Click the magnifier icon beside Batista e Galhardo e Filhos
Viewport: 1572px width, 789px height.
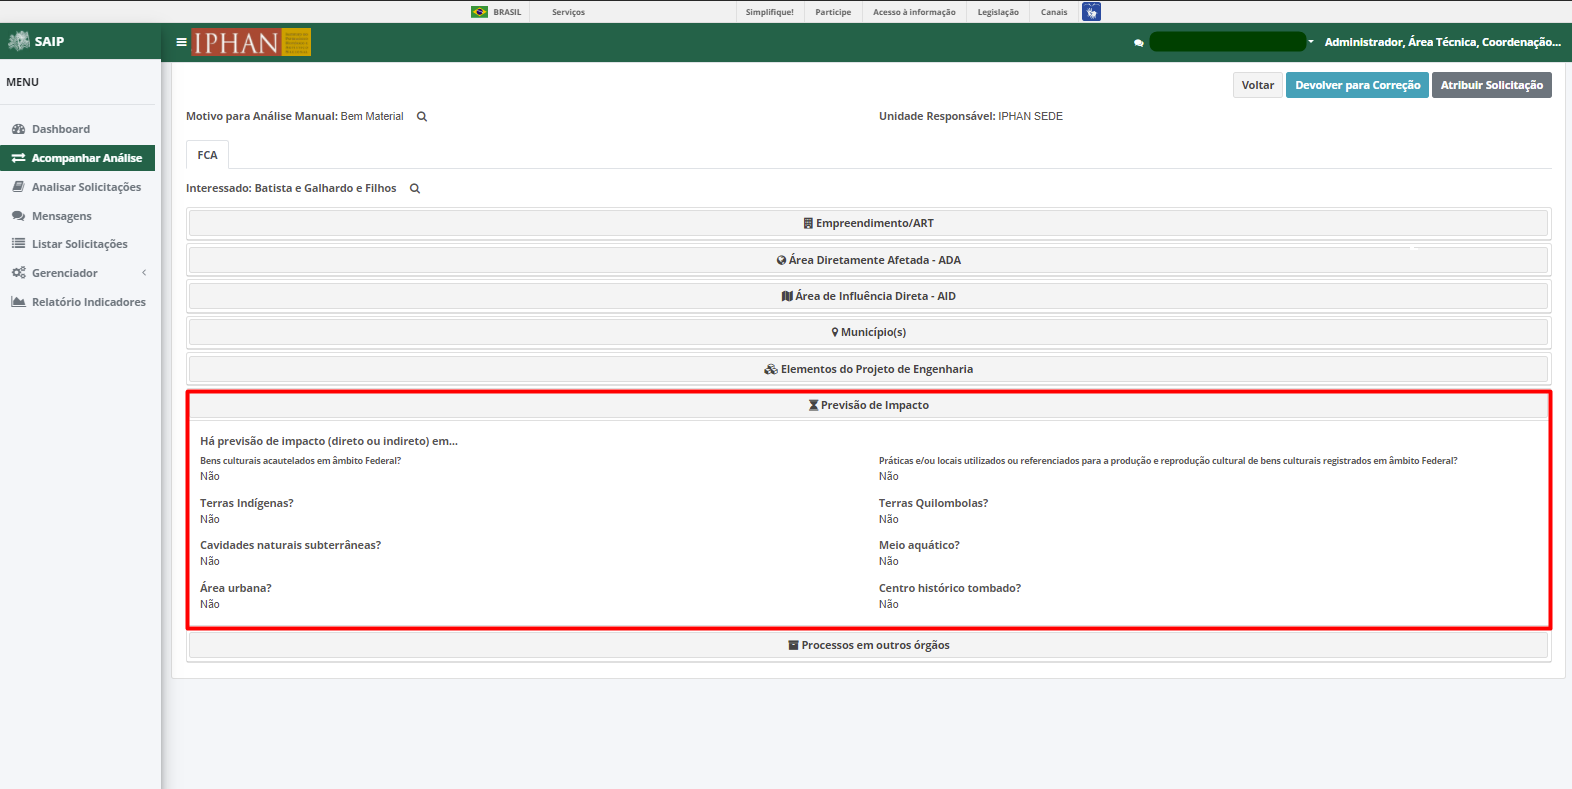(x=415, y=189)
